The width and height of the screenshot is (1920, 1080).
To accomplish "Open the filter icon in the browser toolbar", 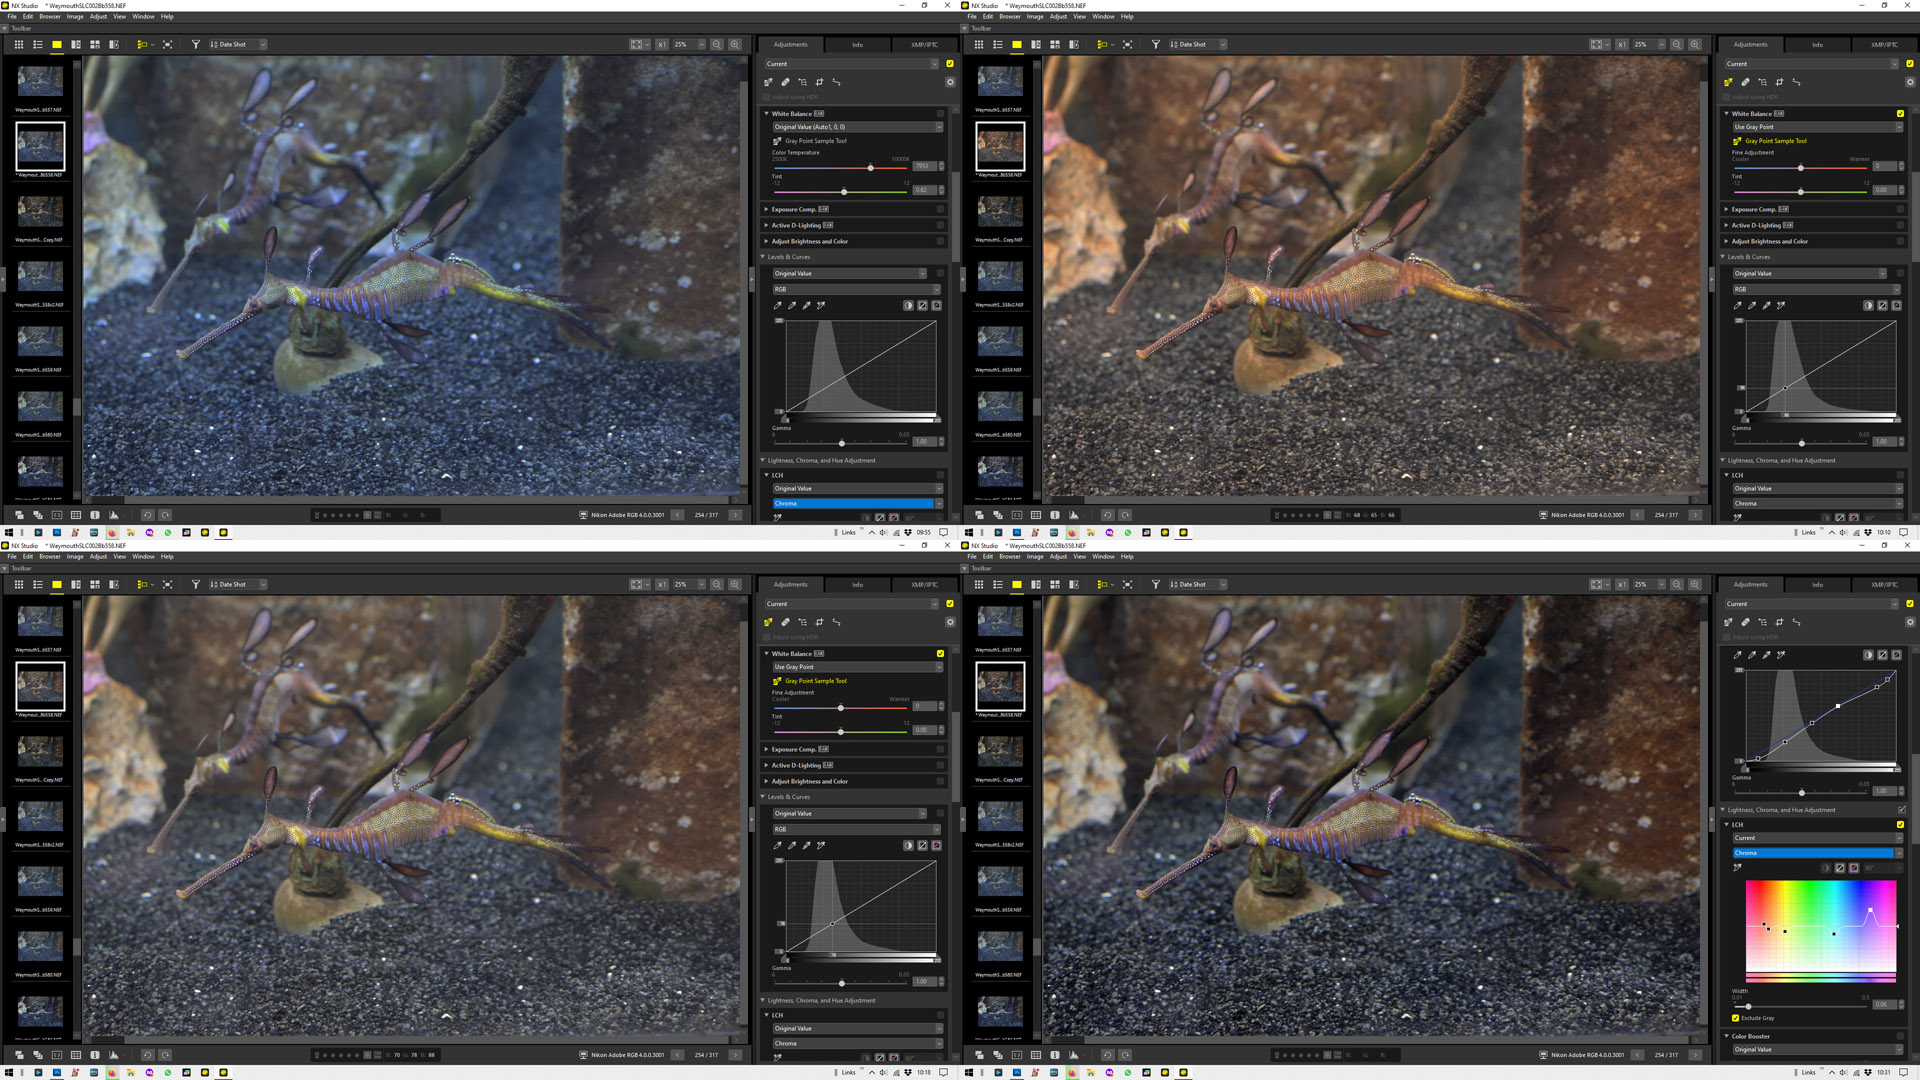I will [195, 44].
